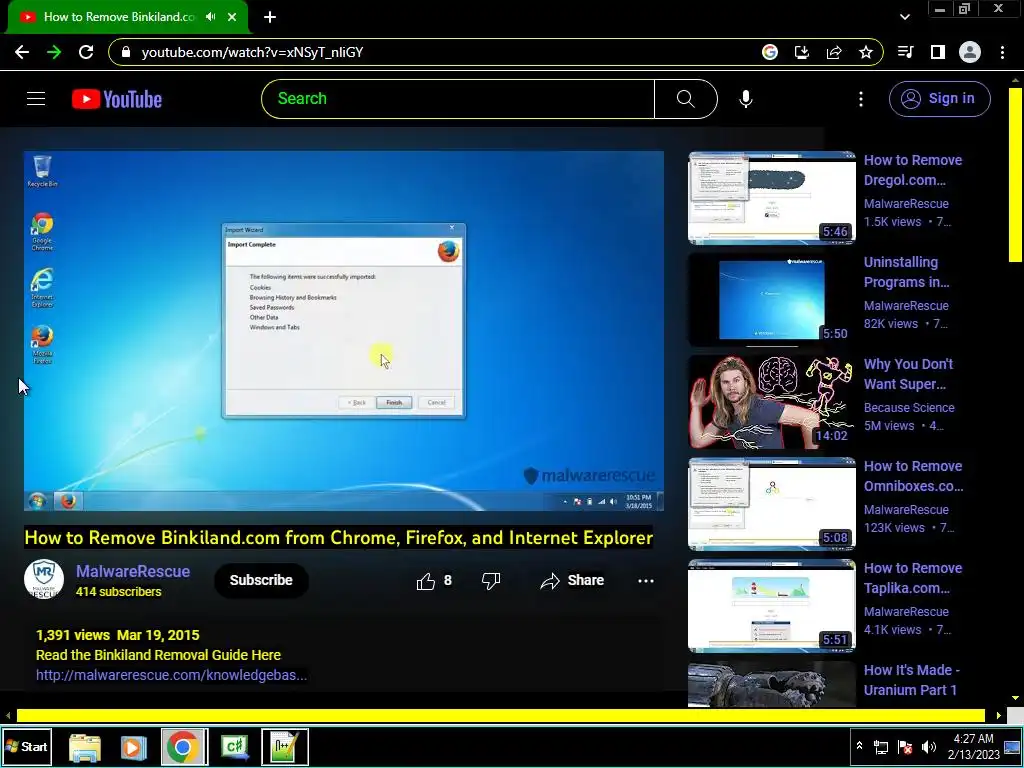
Task: Click the scroll down arrow
Action: 1016,697
